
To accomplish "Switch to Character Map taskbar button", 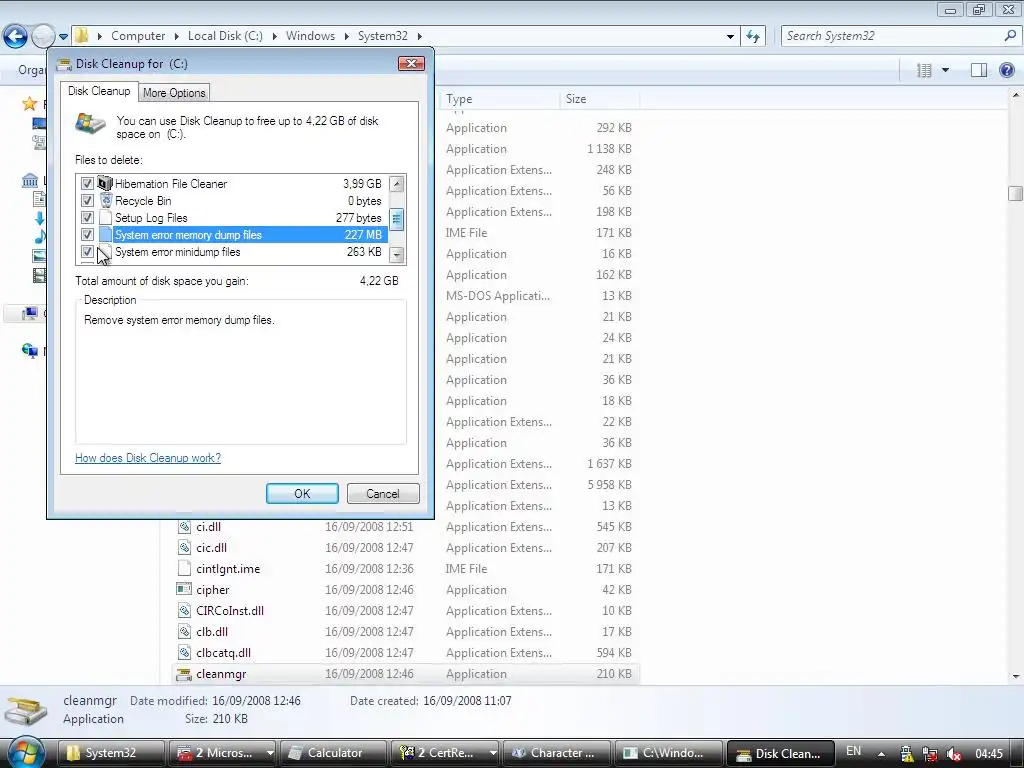I will tap(558, 753).
